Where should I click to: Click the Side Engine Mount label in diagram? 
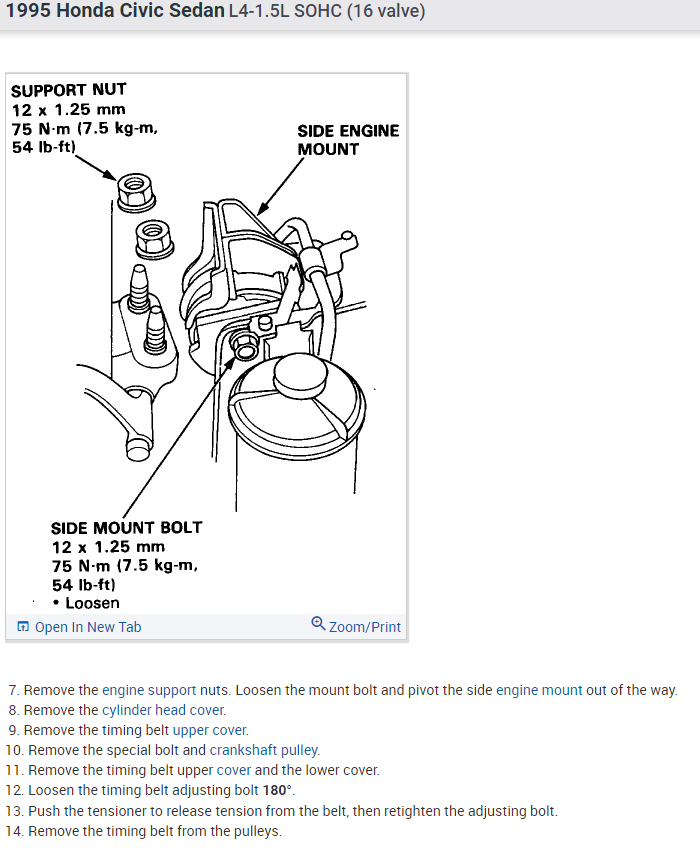click(x=348, y=139)
